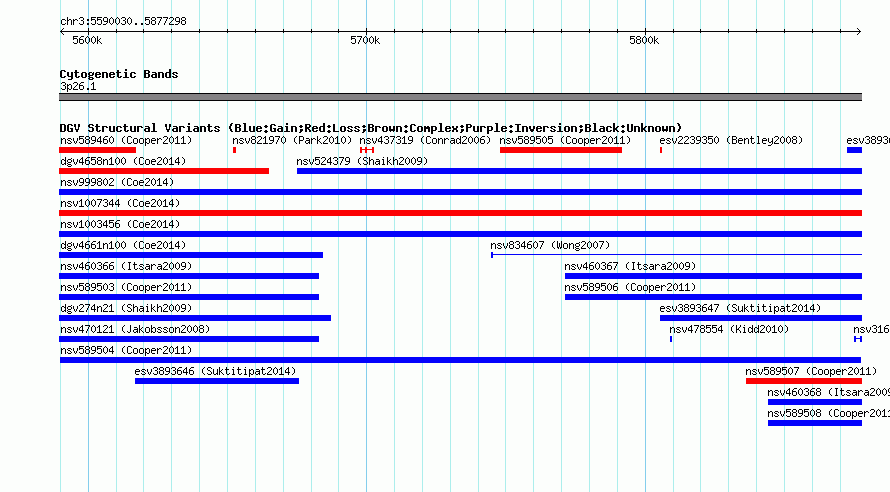Viewport: 890px width, 492px height.
Task: Click the DGV Structural Variants track title
Action: click(x=371, y=128)
